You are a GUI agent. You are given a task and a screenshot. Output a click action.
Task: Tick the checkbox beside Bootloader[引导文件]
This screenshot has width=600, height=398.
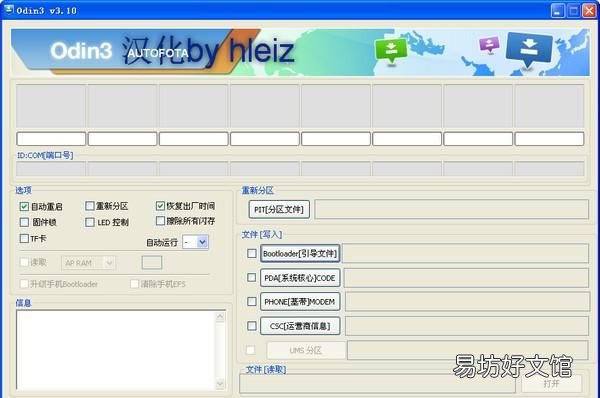[251, 253]
